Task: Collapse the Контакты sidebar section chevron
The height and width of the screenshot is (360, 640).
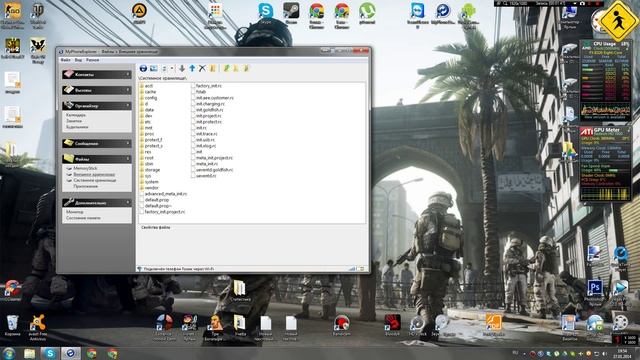Action: point(128,75)
